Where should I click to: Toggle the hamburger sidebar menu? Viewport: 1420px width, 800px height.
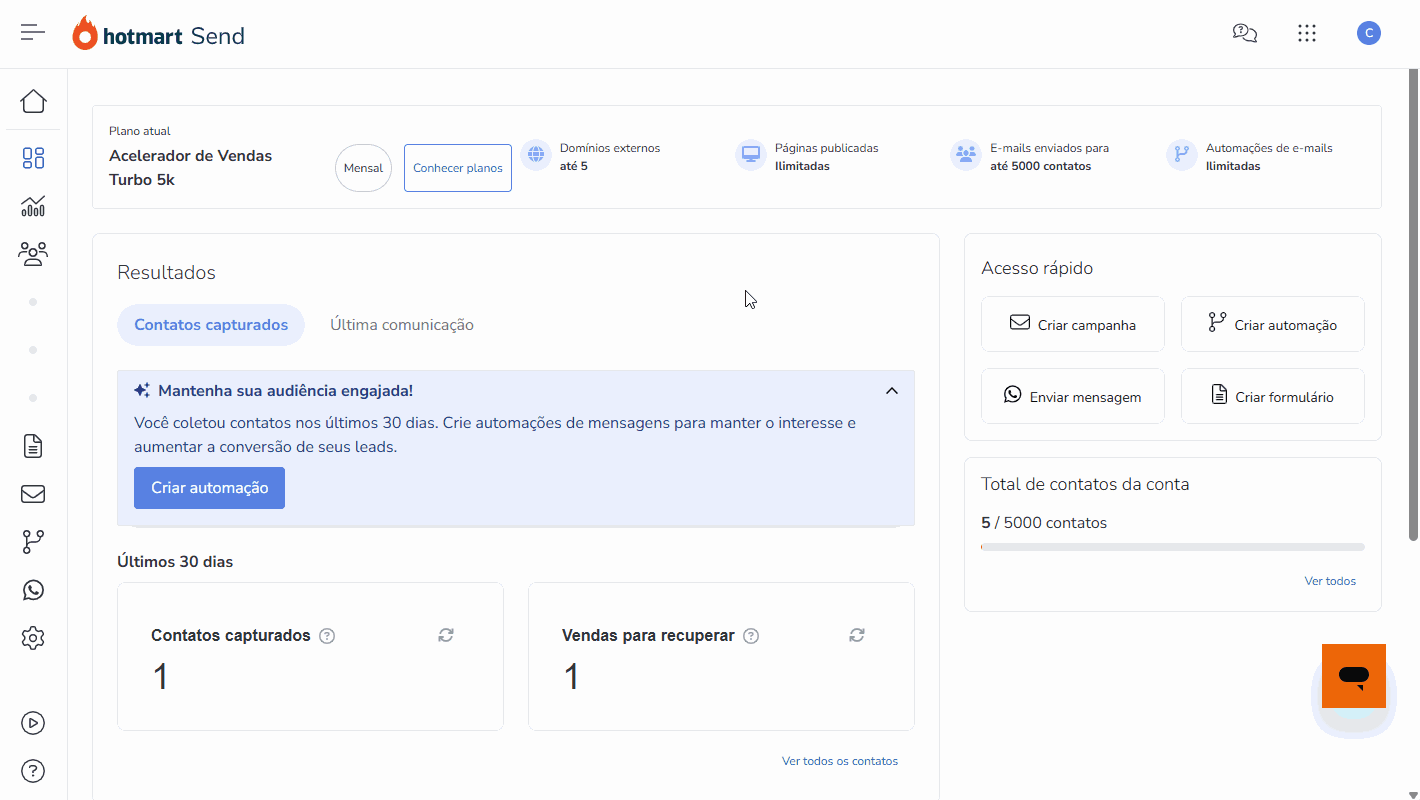tap(33, 33)
